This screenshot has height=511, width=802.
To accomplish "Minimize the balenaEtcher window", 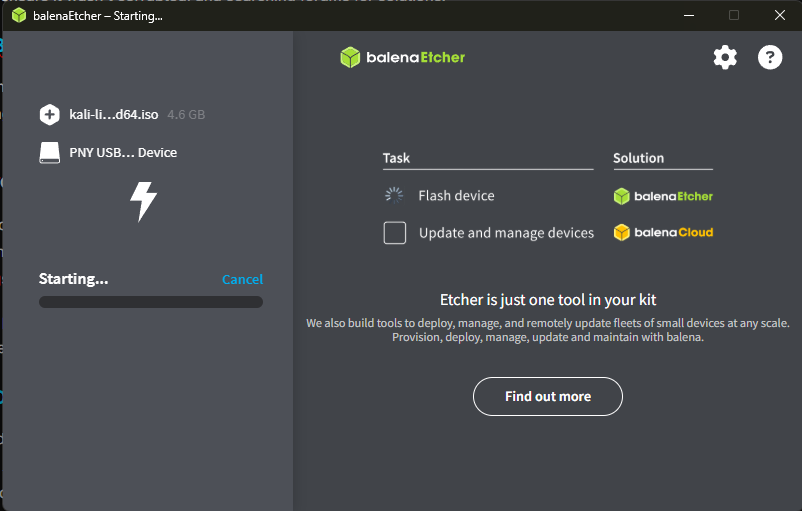I will [688, 15].
